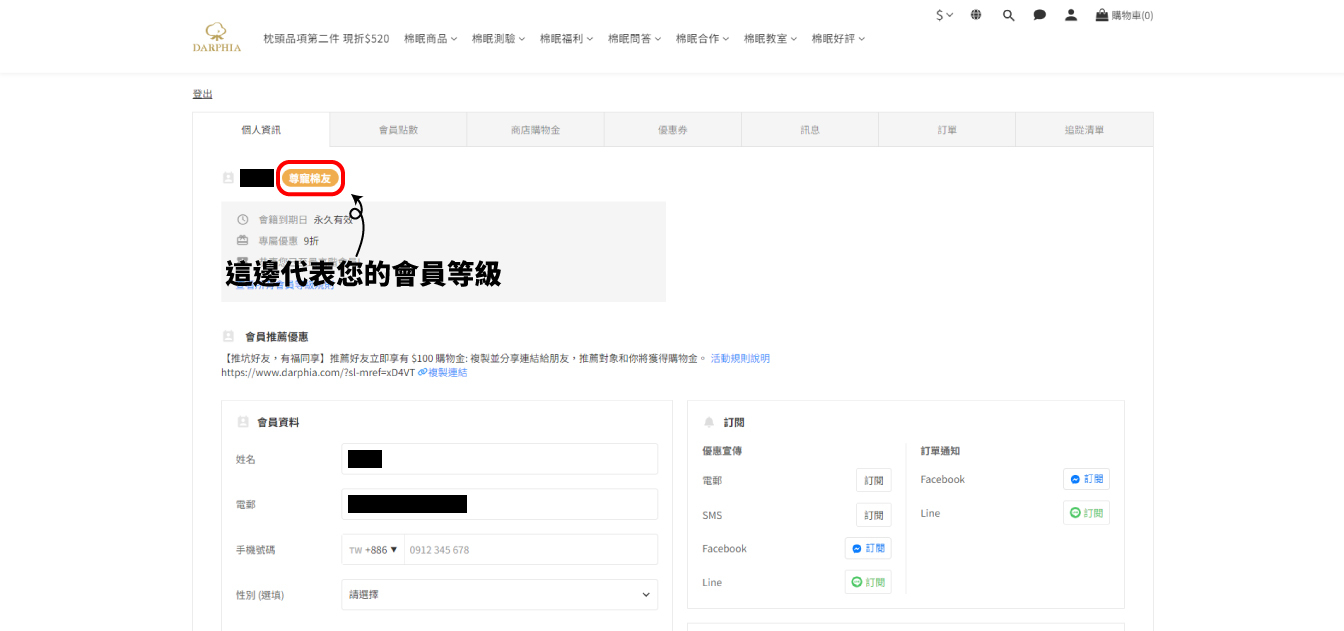
Task: Toggle Line subscription under 訂單通知
Action: pyautogui.click(x=1086, y=513)
